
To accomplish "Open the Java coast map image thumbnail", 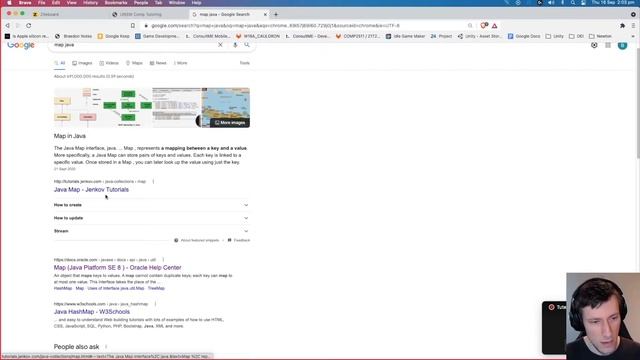I will point(226,107).
